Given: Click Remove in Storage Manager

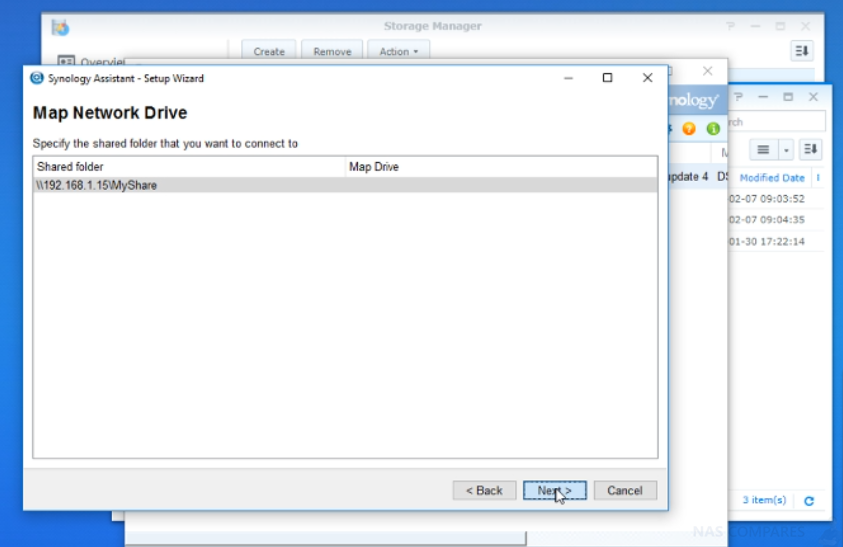Looking at the screenshot, I should 332,51.
